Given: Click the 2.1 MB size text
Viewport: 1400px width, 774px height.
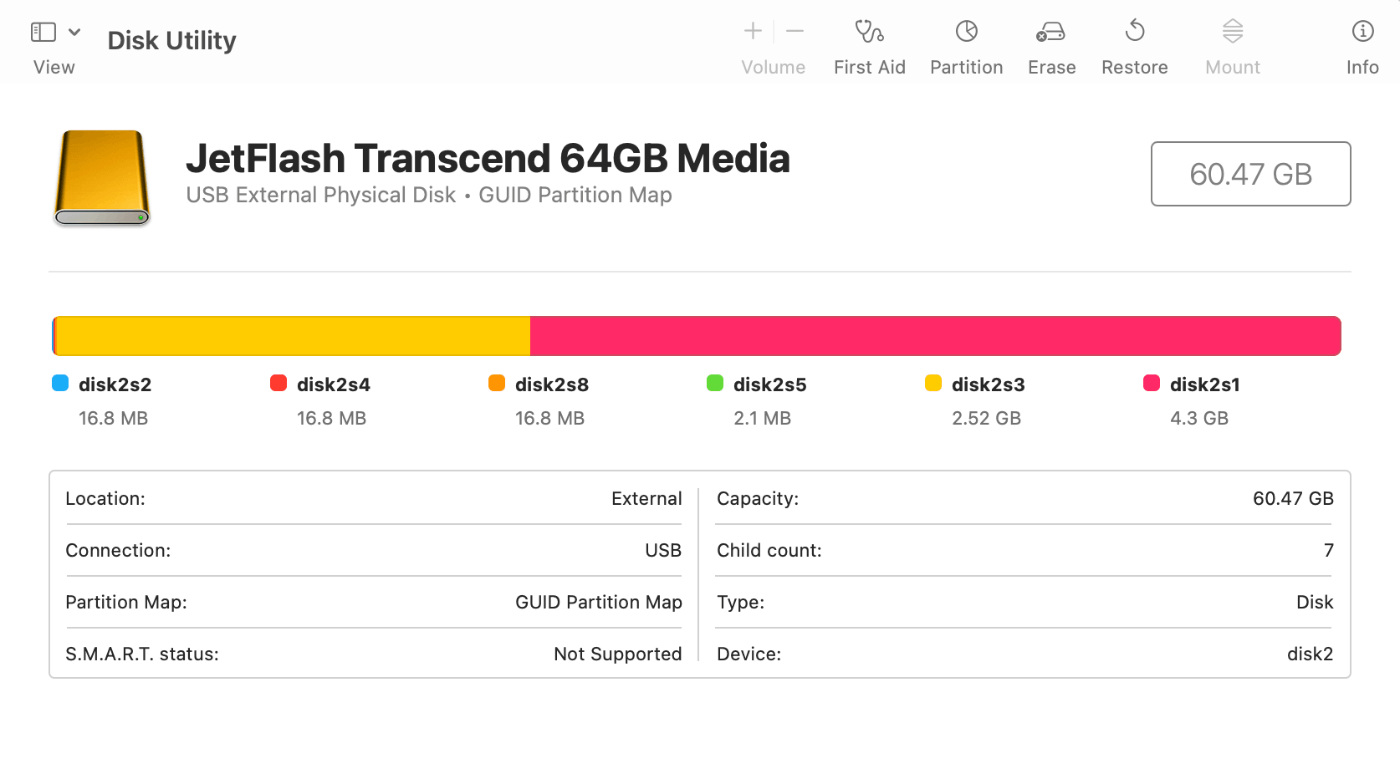Looking at the screenshot, I should 762,418.
